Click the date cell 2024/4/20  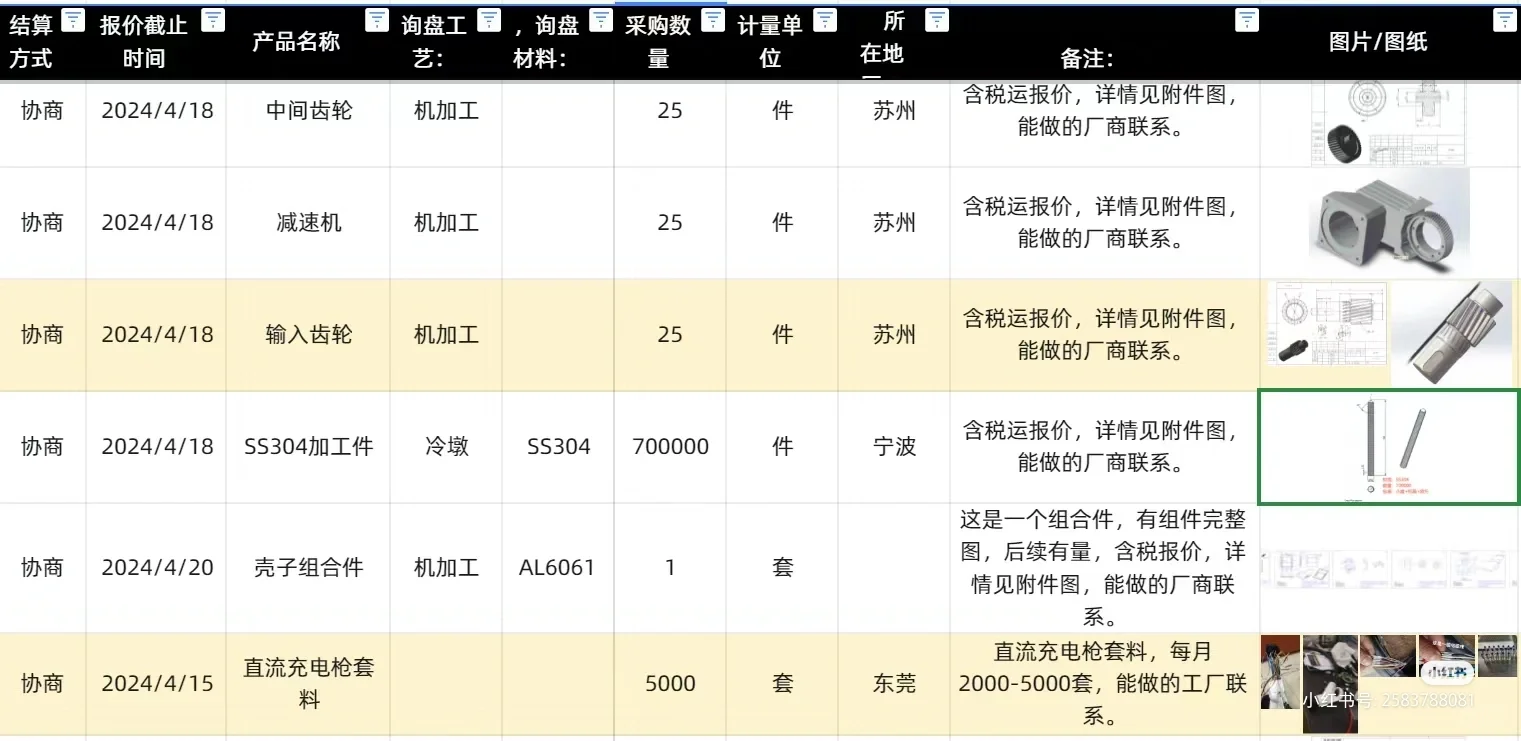tap(156, 567)
